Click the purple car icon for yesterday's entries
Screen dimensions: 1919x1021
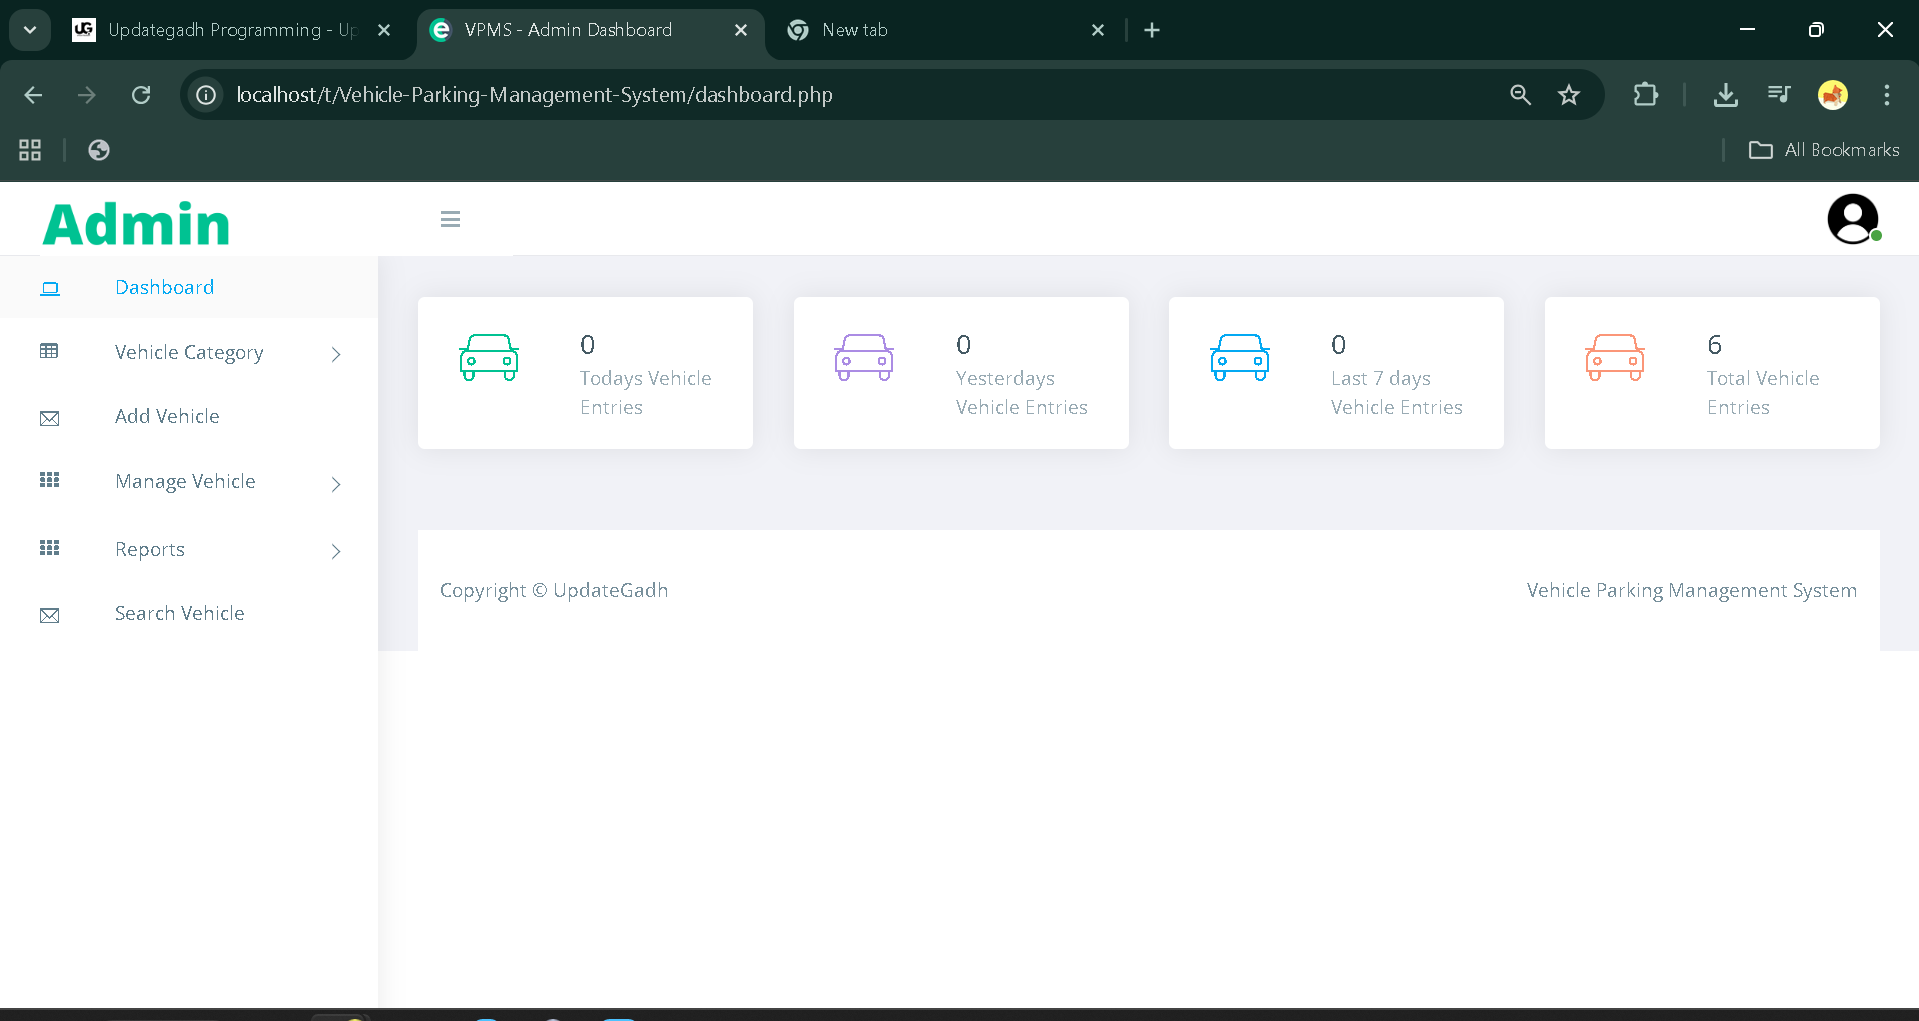coord(864,358)
